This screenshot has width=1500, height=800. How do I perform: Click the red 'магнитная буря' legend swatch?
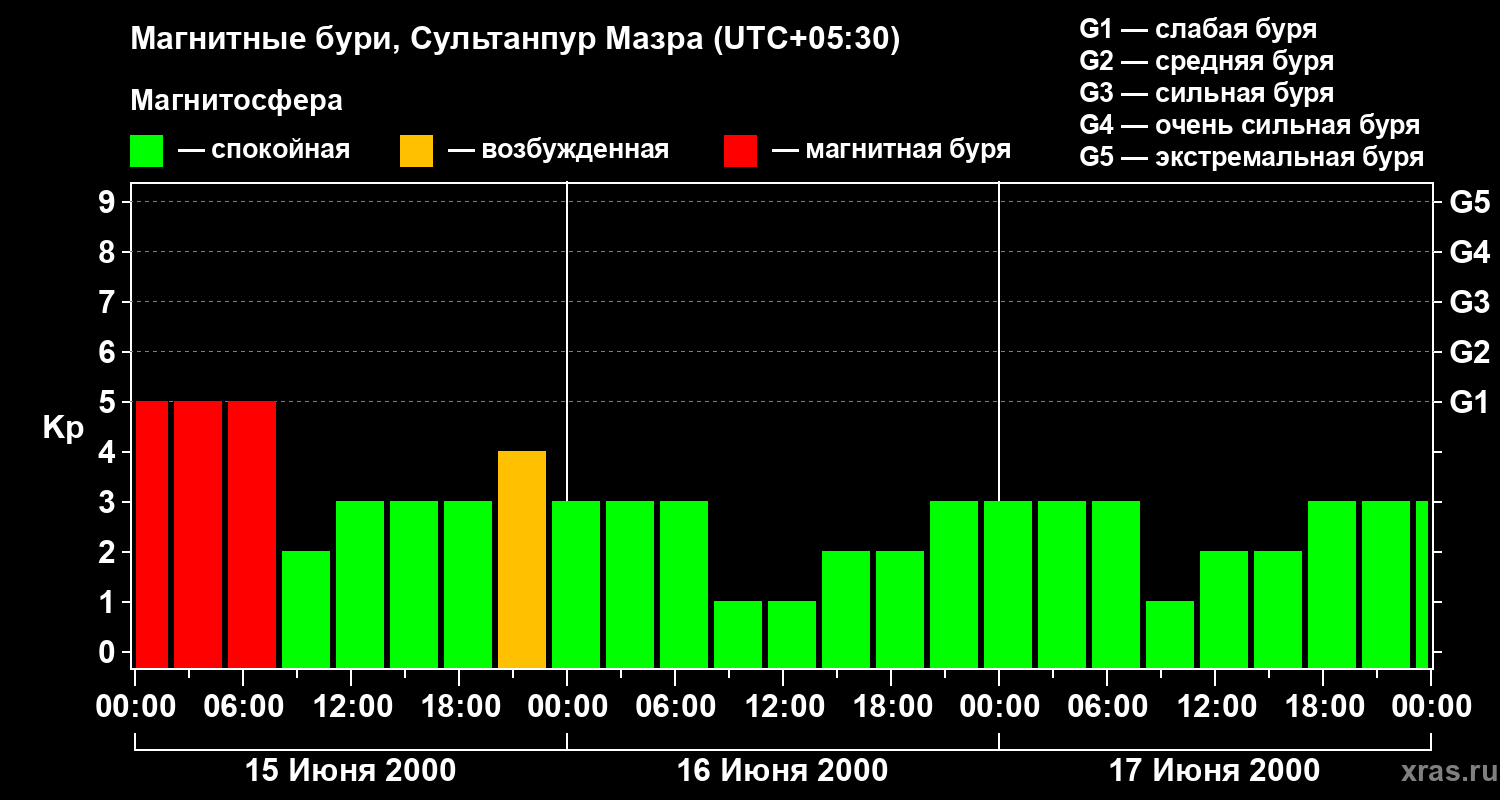point(740,151)
